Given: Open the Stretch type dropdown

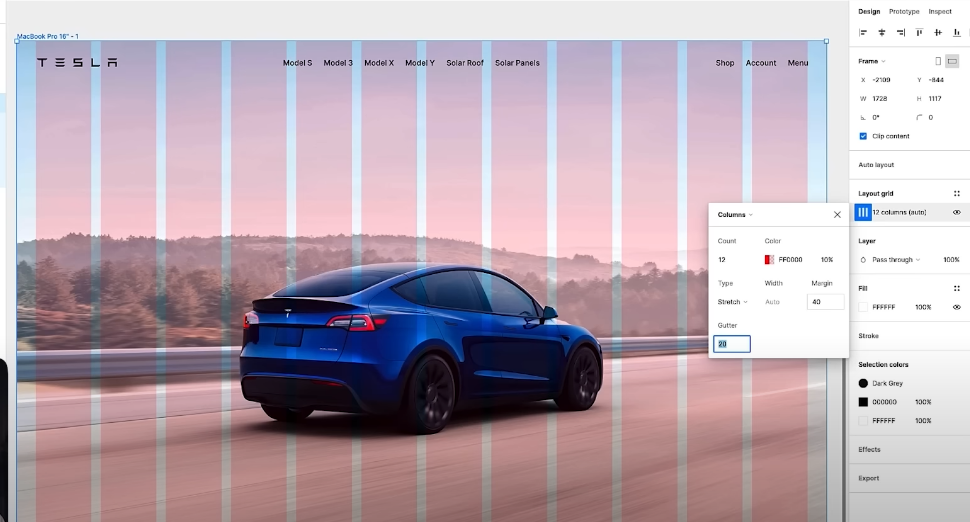Looking at the screenshot, I should [732, 302].
